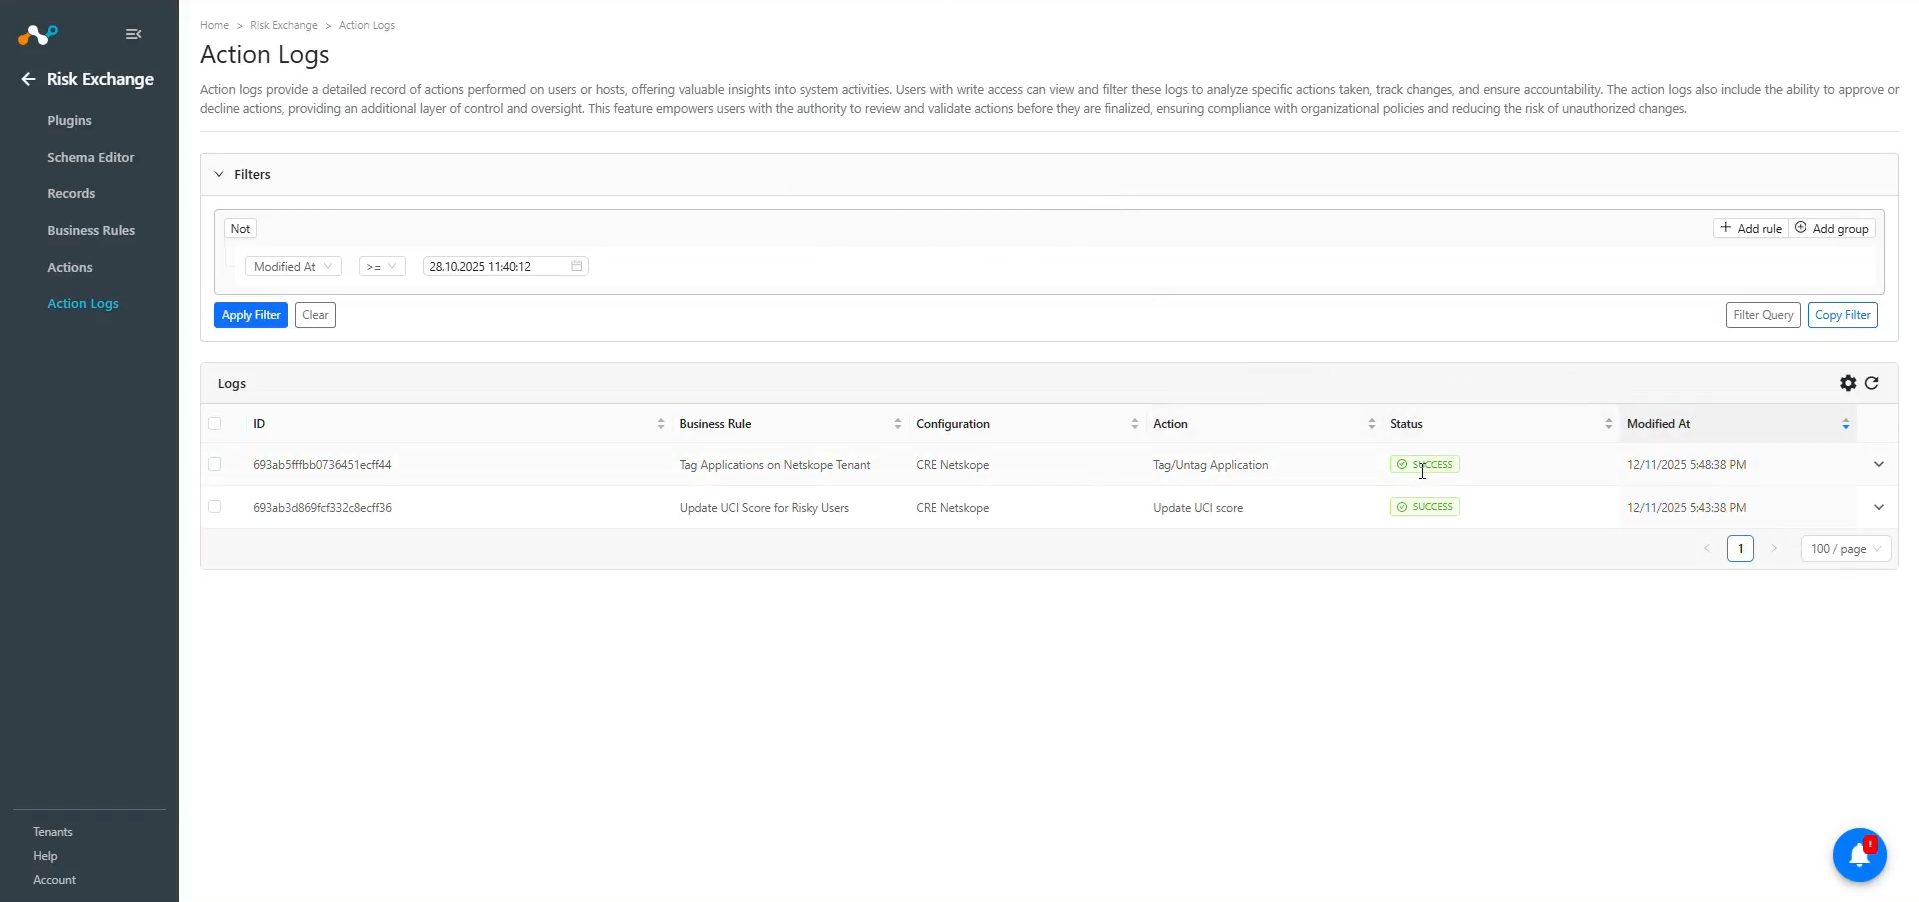Click ID 693ab3d869fcf332c8ecff36

322,508
